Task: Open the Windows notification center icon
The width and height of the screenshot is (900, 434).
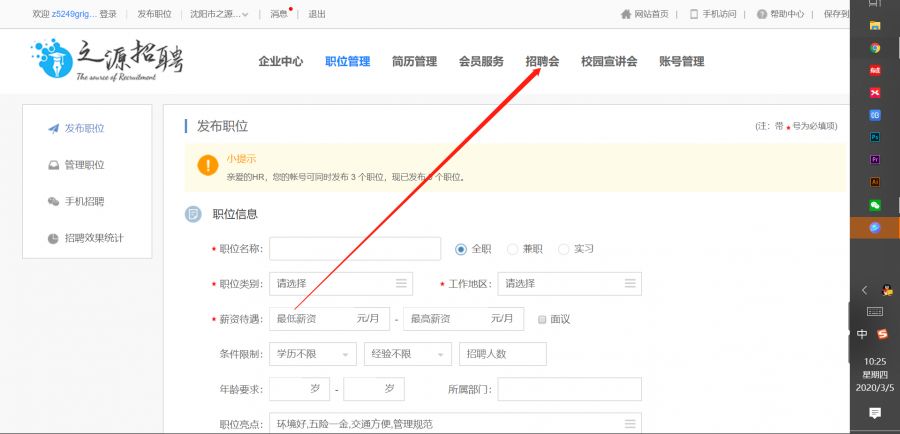Action: (874, 412)
